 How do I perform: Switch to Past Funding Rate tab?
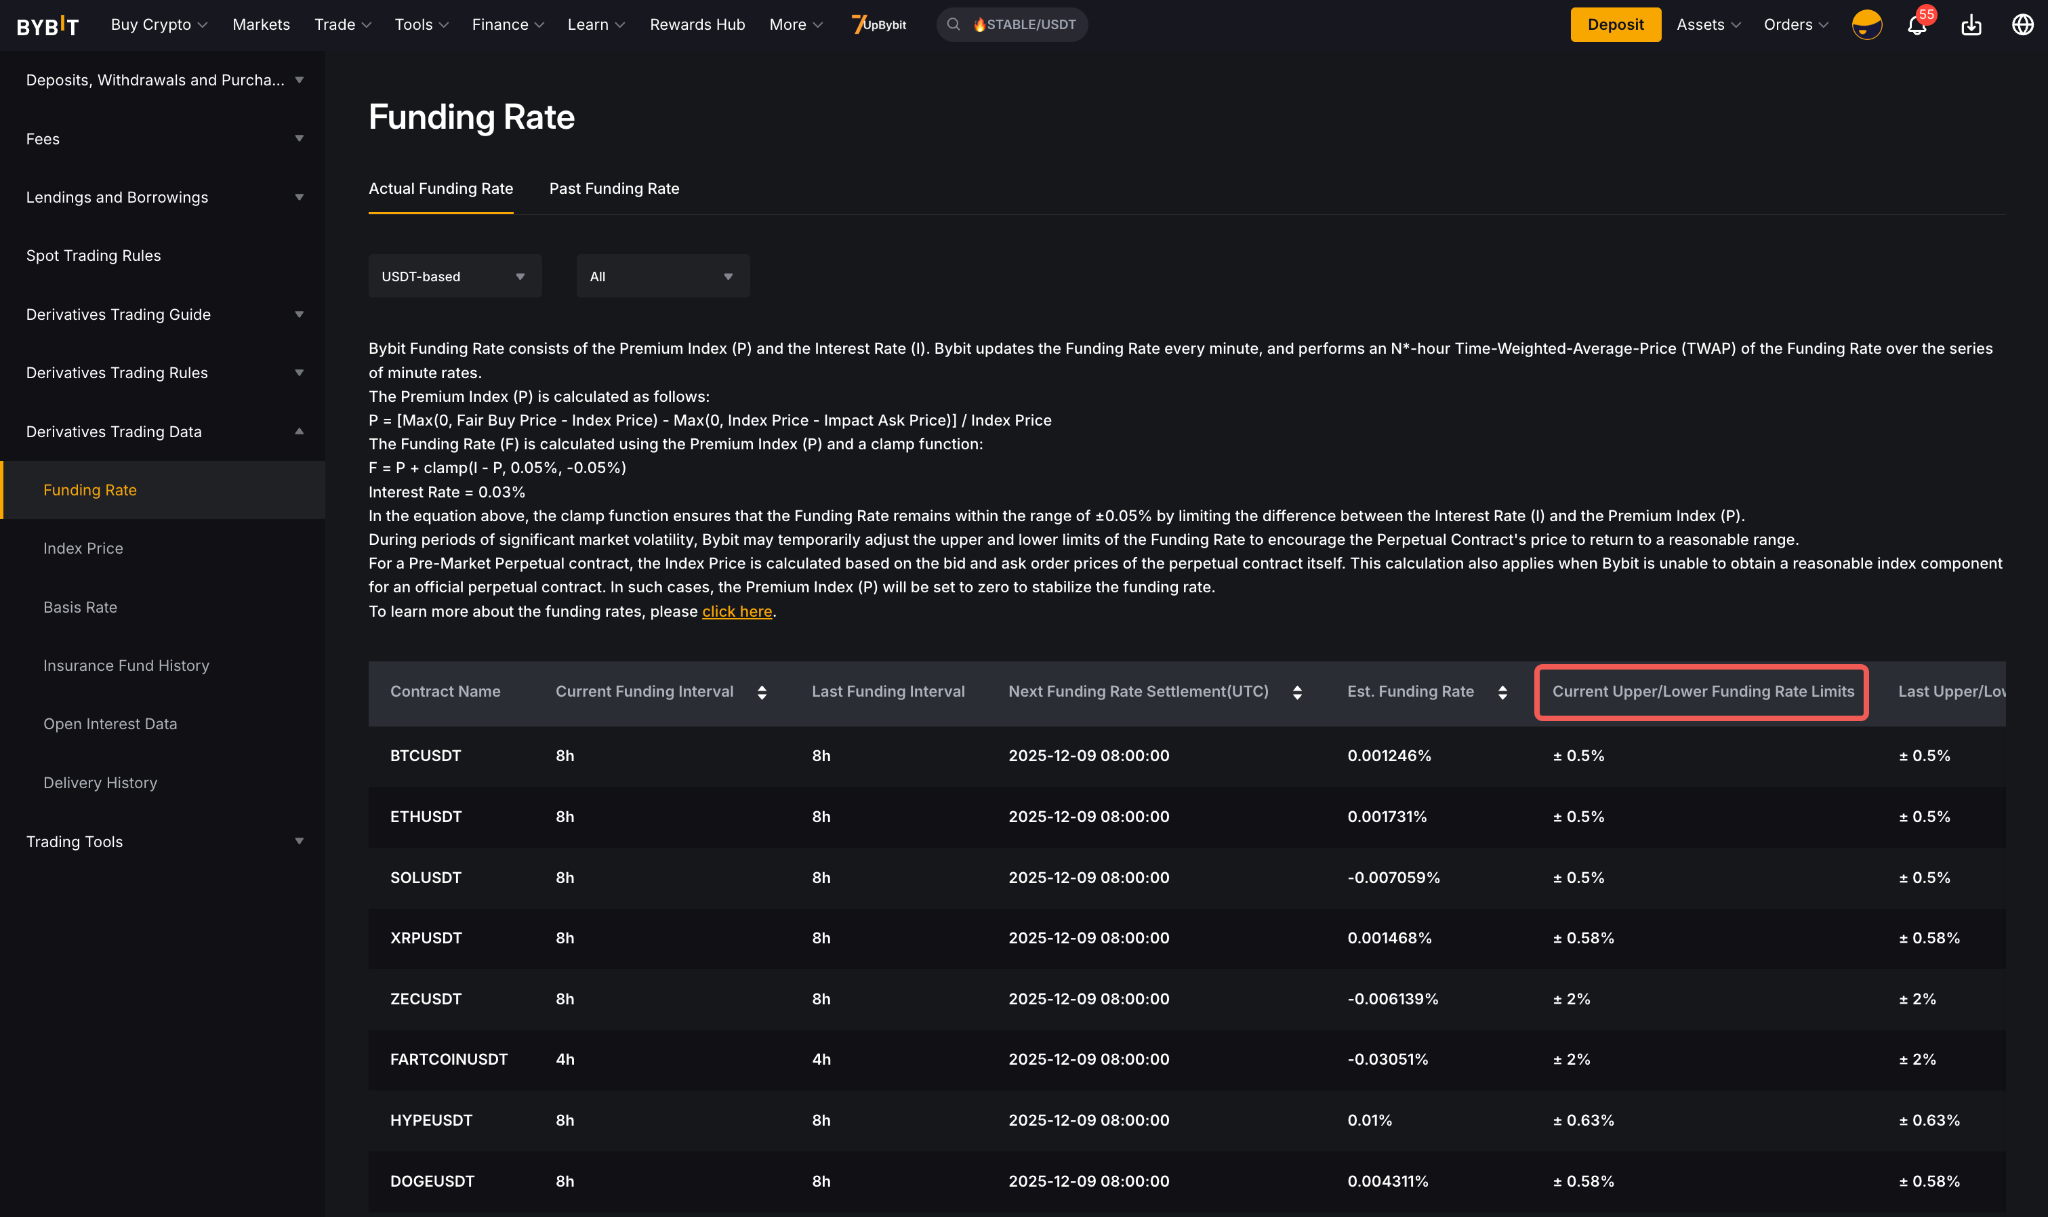(614, 189)
